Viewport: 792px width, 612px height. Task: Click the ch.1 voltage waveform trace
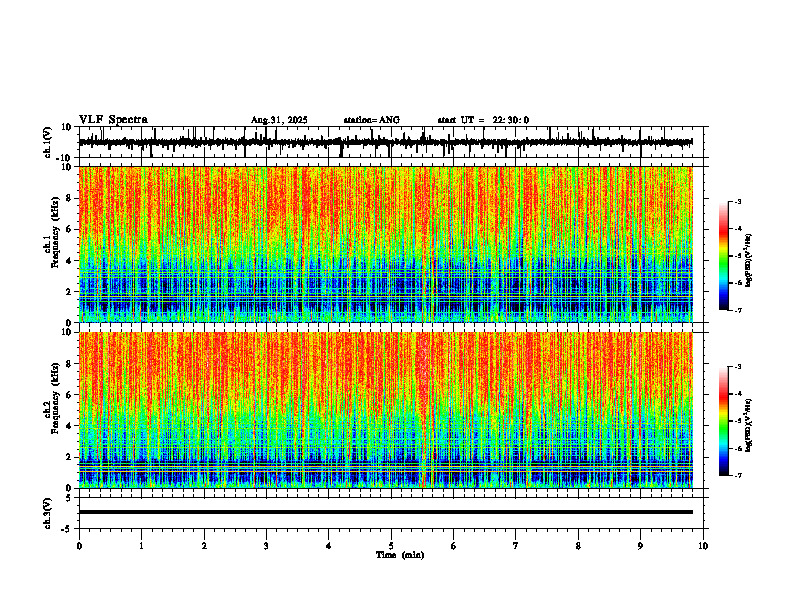(x=385, y=142)
